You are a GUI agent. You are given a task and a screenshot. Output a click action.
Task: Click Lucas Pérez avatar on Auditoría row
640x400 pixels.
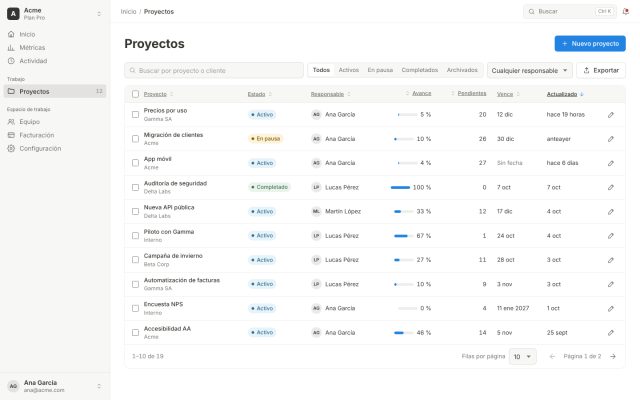(x=316, y=187)
